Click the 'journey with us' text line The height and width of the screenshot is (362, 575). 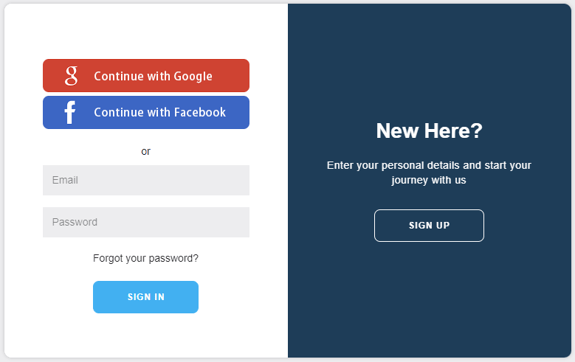(429, 180)
